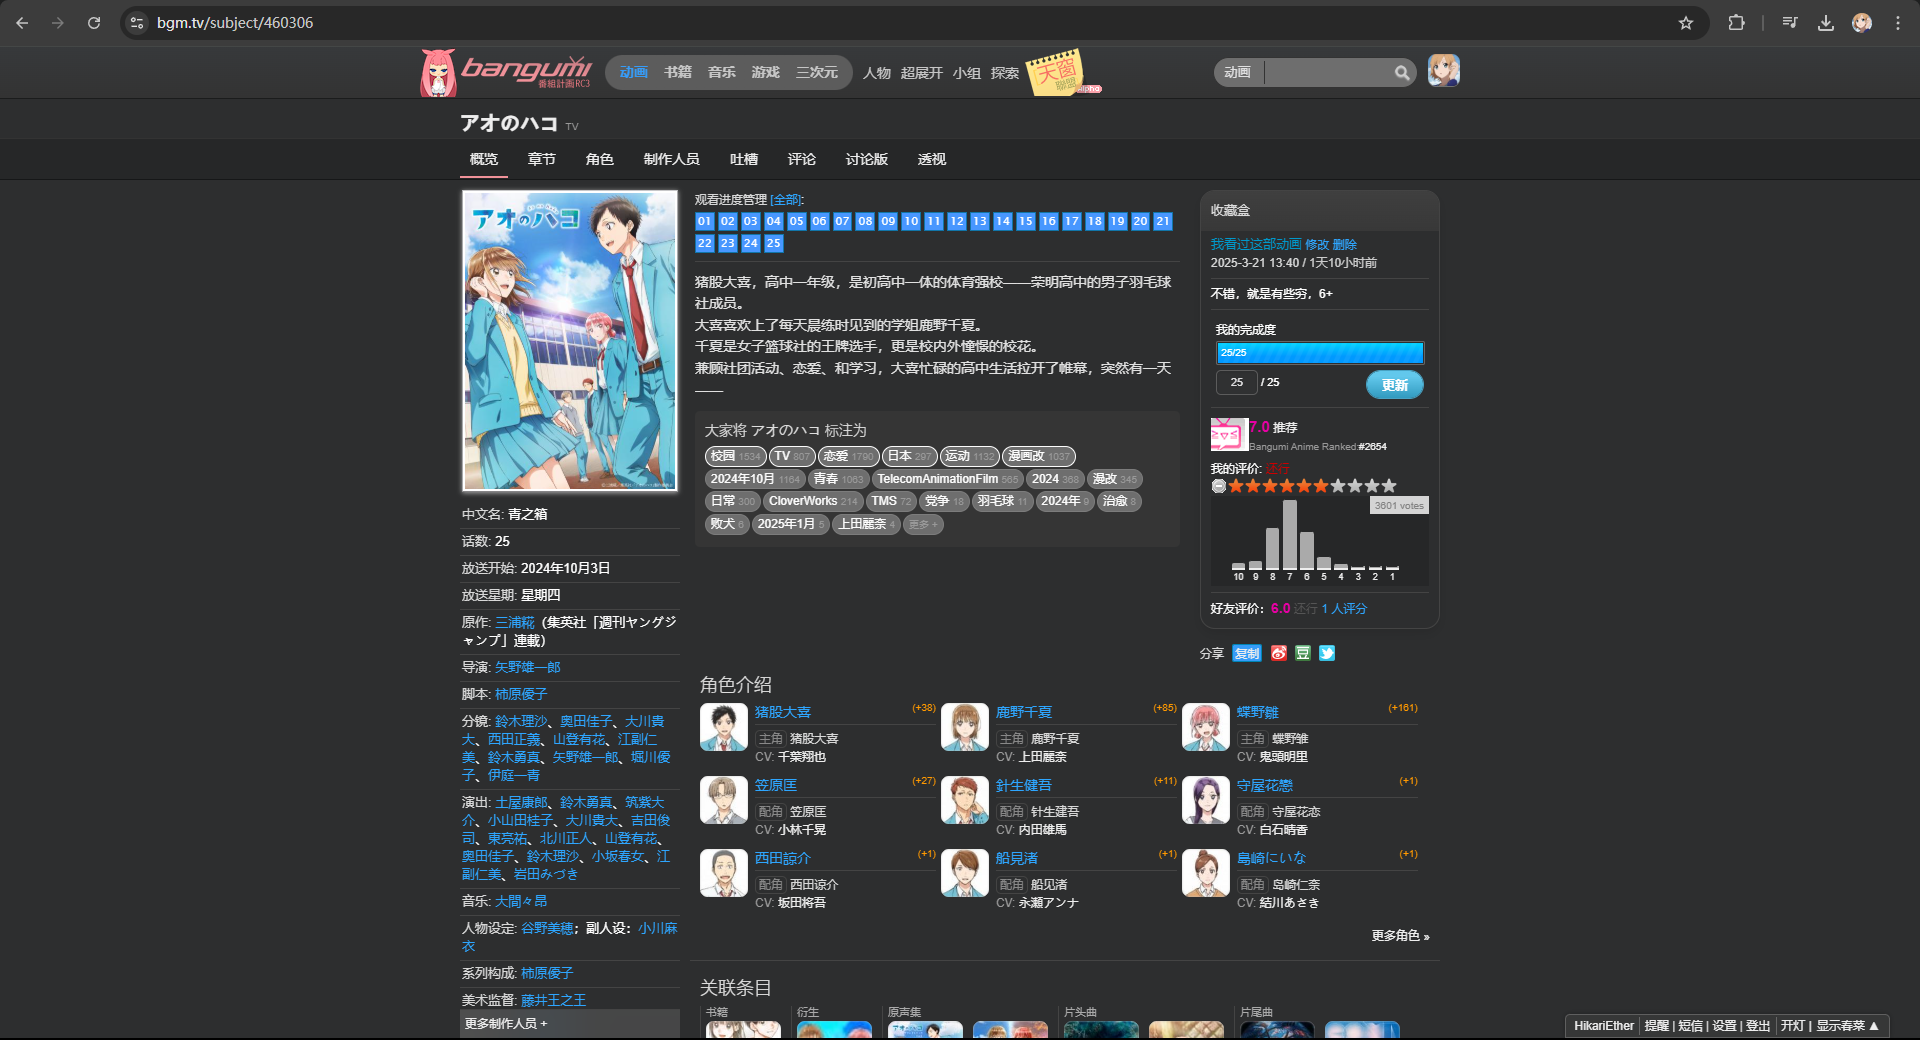Toggle episode 05 watched status

797,221
